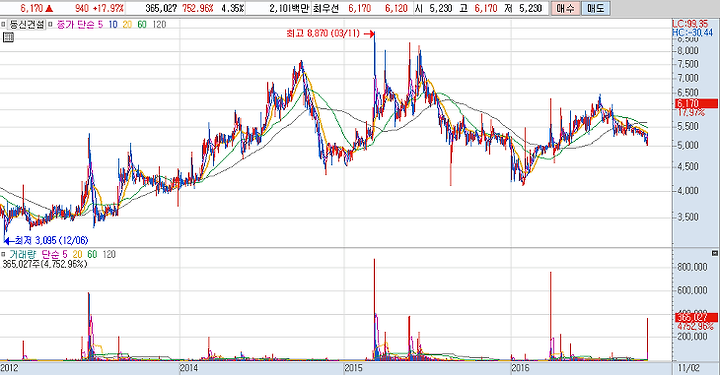Image resolution: width=720 pixels, height=375 pixels.
Task: Click the 11/02 date label at bottom right
Action: point(688,368)
